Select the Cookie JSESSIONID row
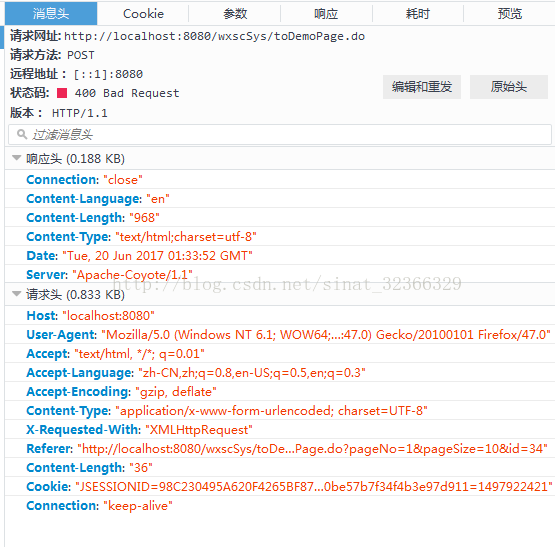Image resolution: width=555 pixels, height=547 pixels. [x=280, y=487]
